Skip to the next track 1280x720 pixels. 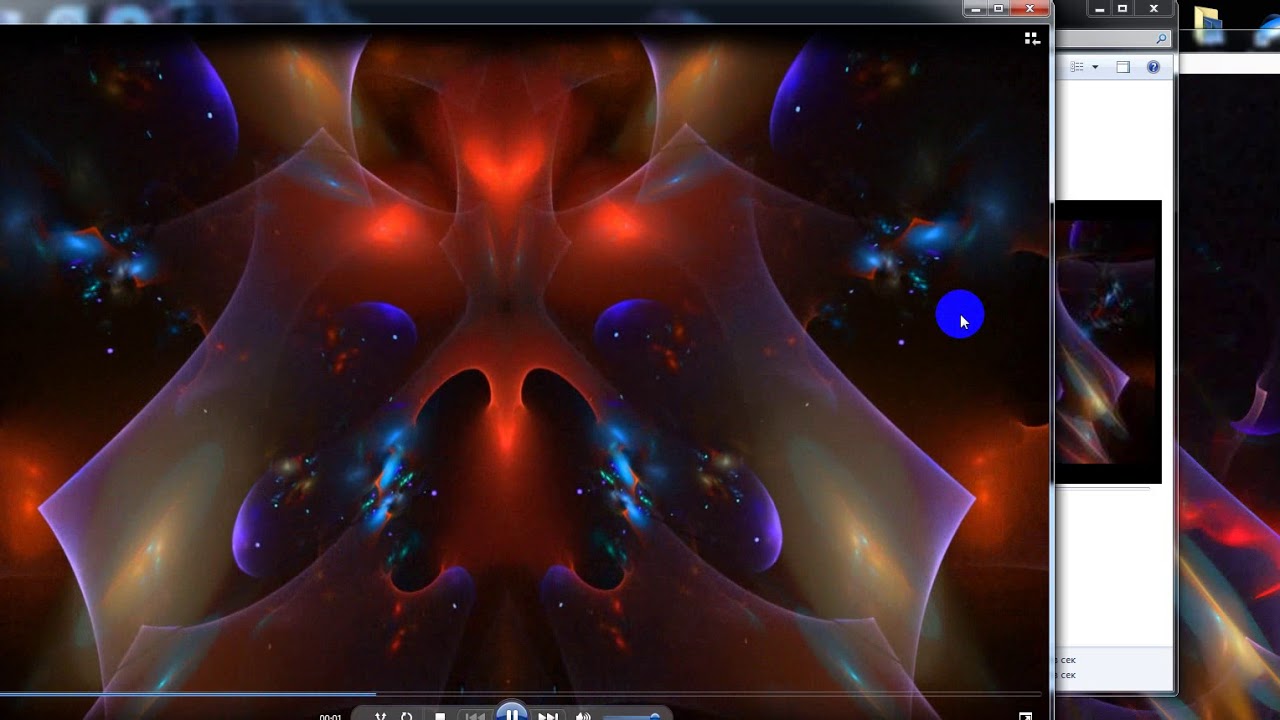(x=548, y=717)
